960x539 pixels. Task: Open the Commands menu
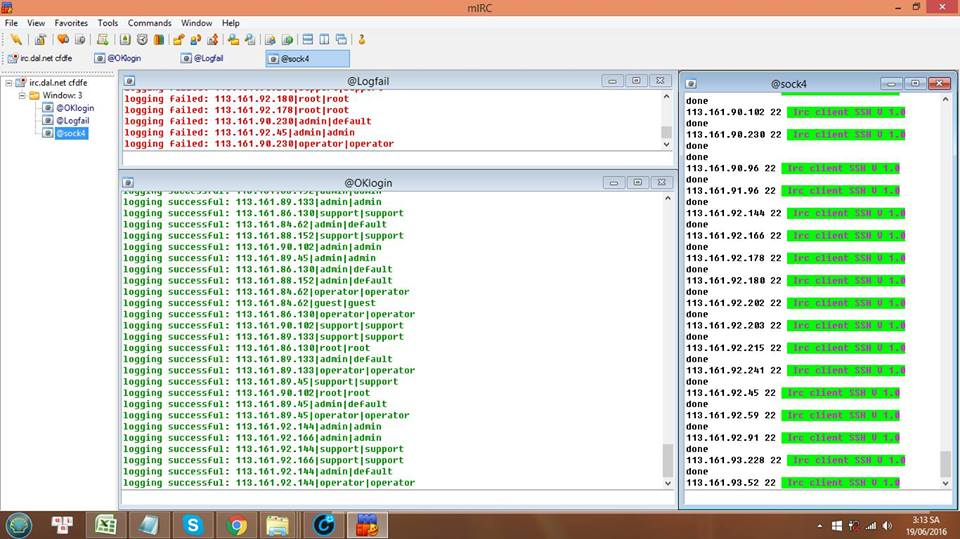tap(149, 22)
